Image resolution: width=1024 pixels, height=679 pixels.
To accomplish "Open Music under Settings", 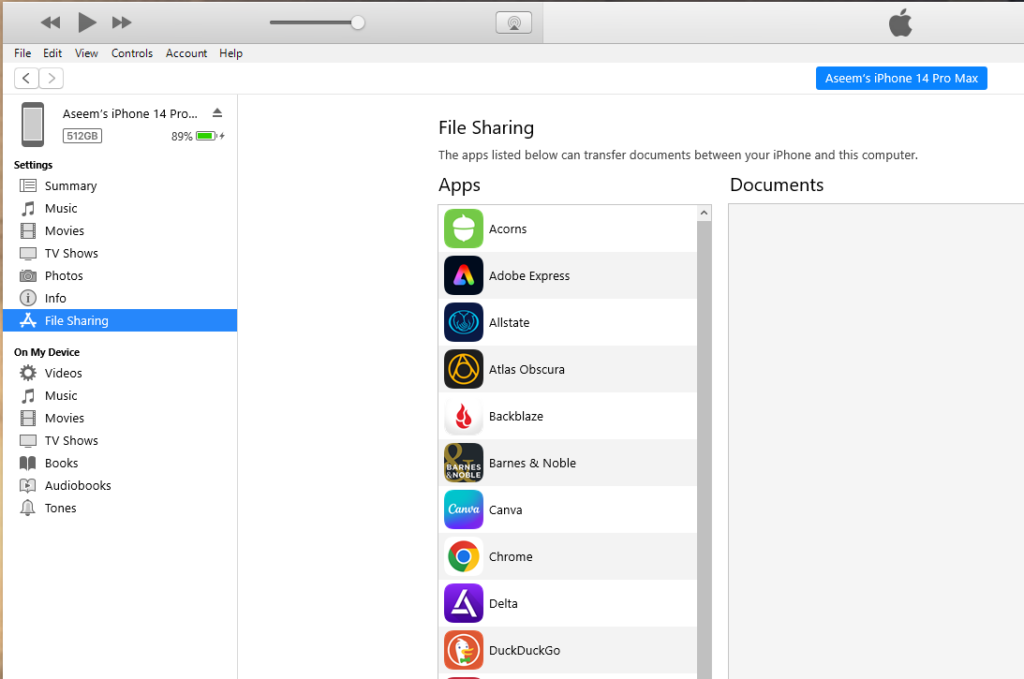I will (120, 208).
